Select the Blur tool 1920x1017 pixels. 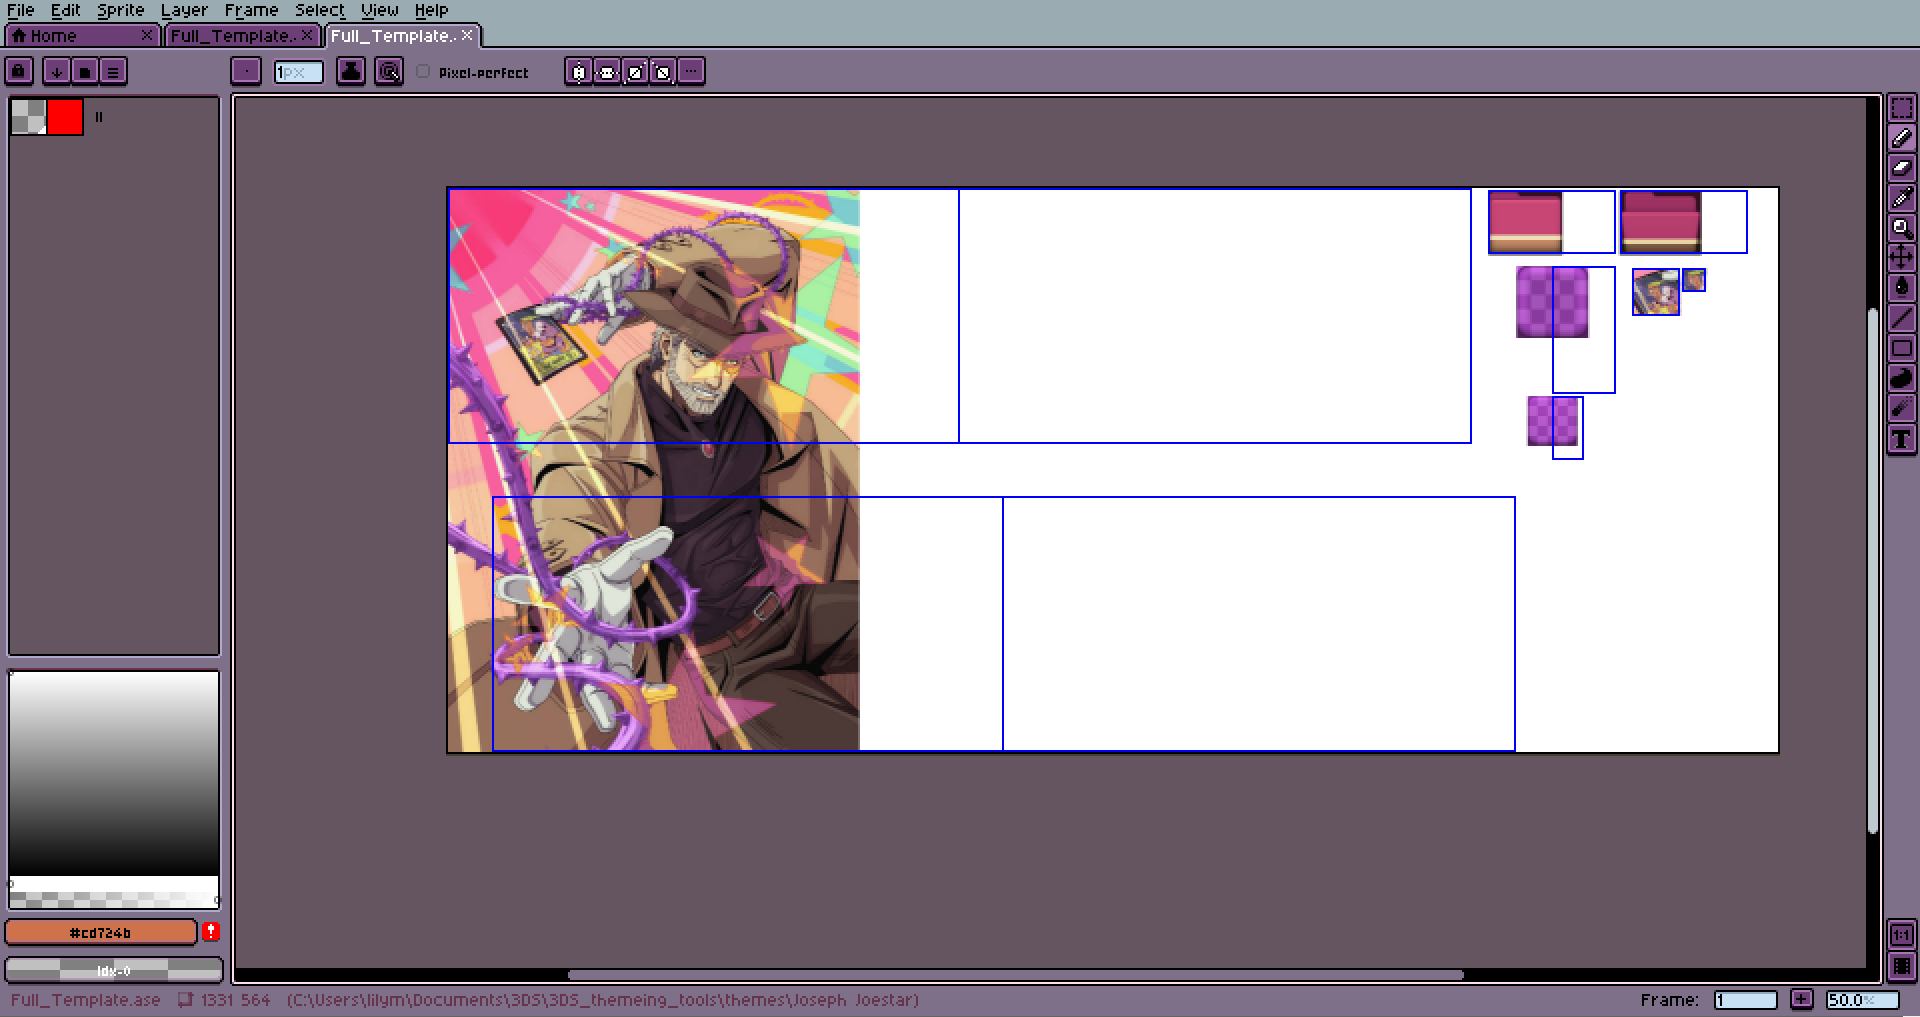[x=1901, y=408]
